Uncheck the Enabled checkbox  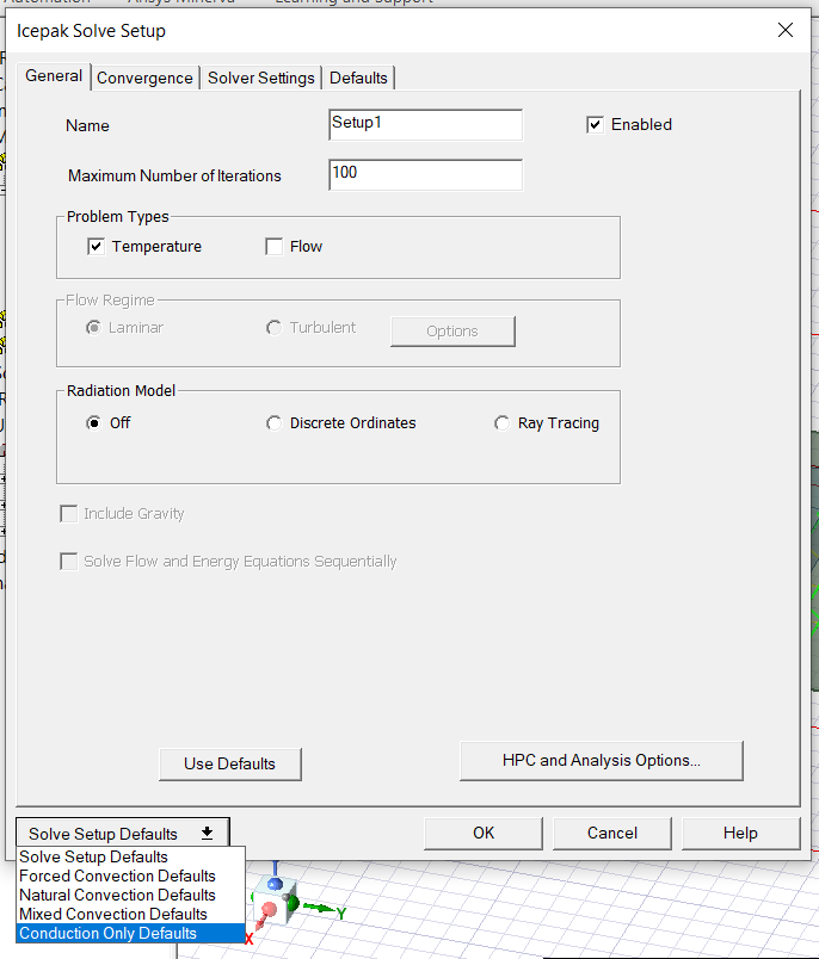(x=595, y=125)
